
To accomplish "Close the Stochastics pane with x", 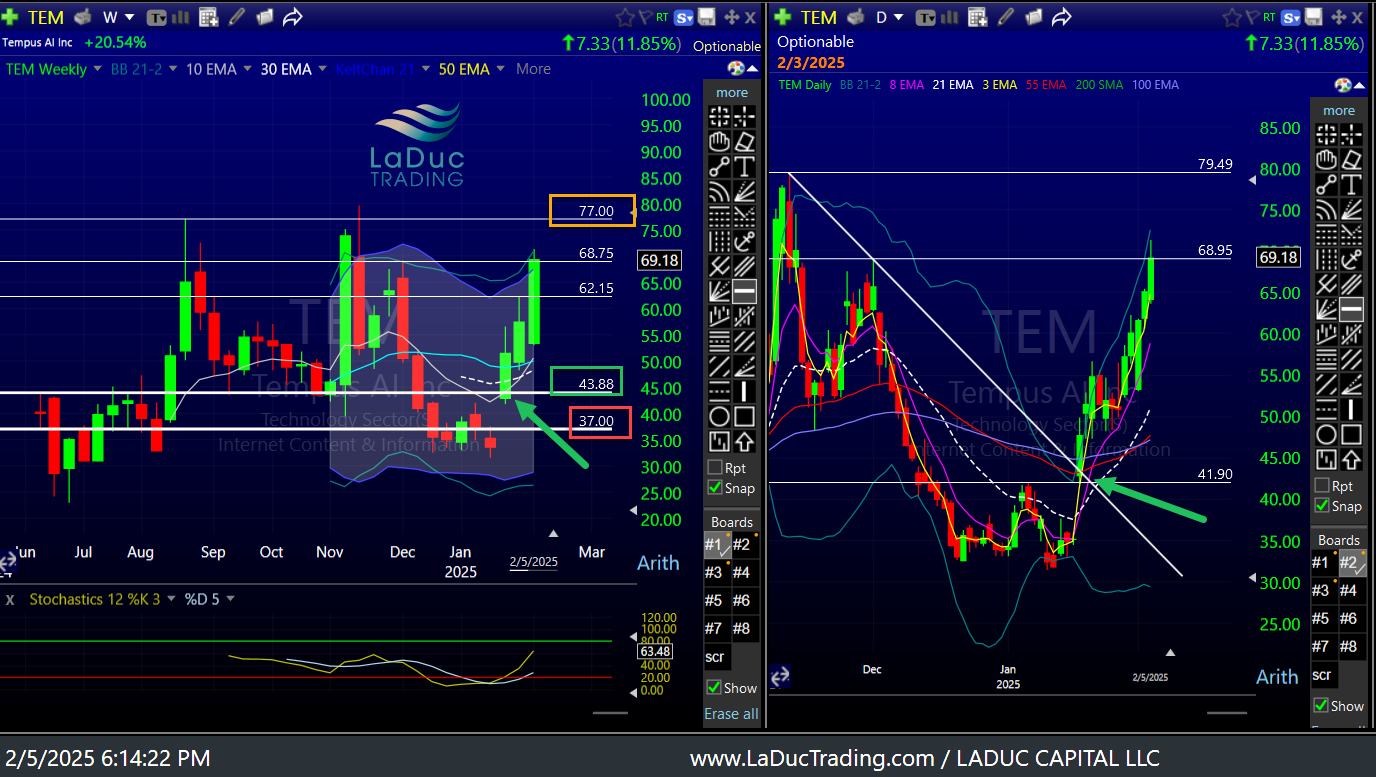I will (10, 600).
